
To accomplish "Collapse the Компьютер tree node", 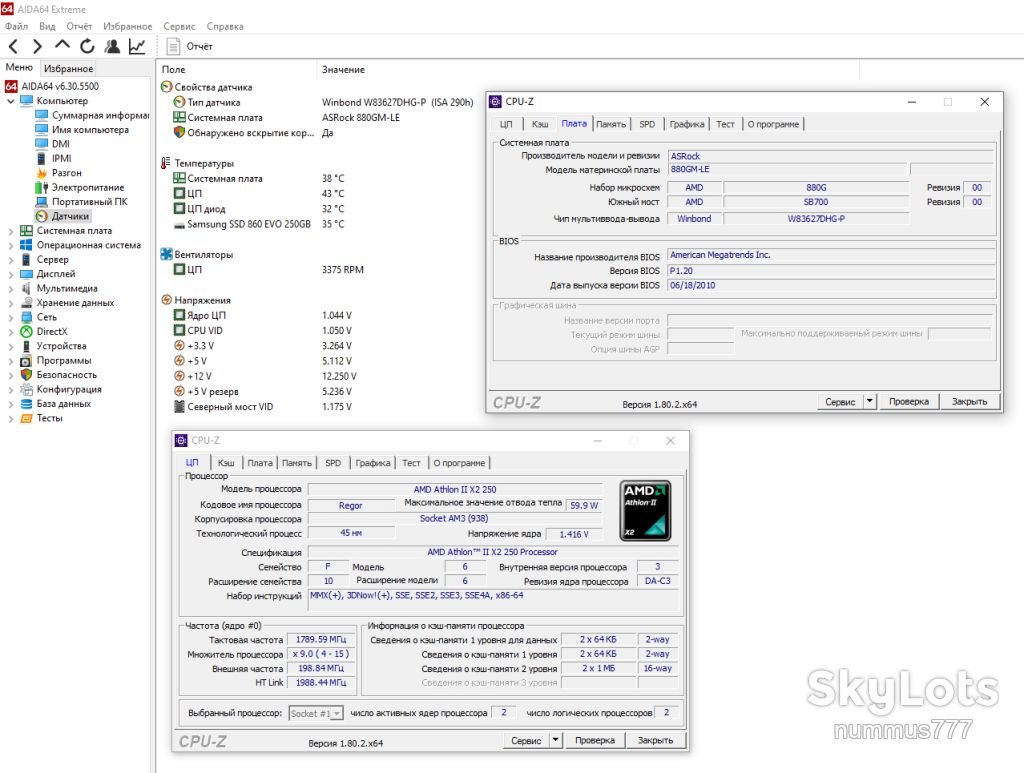I will click(10, 101).
